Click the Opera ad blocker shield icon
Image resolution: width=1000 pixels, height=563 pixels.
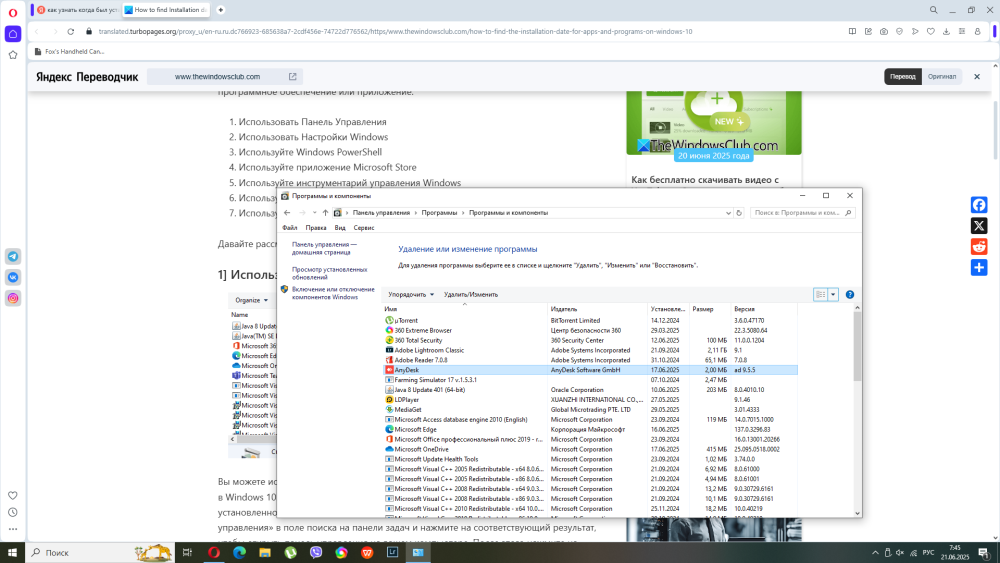899,31
